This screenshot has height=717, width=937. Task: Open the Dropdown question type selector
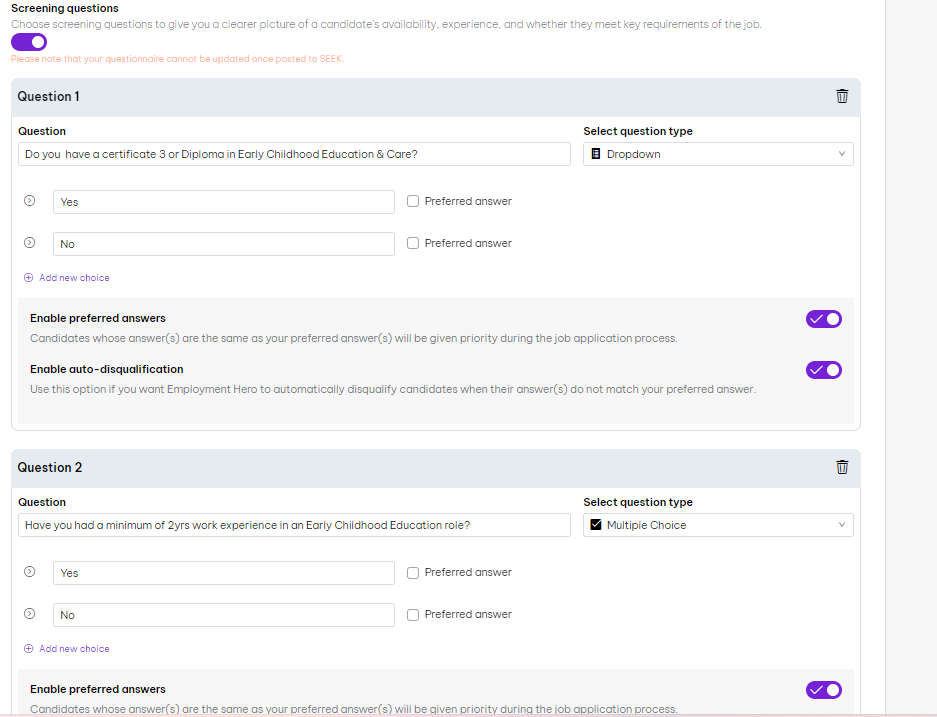tap(717, 154)
